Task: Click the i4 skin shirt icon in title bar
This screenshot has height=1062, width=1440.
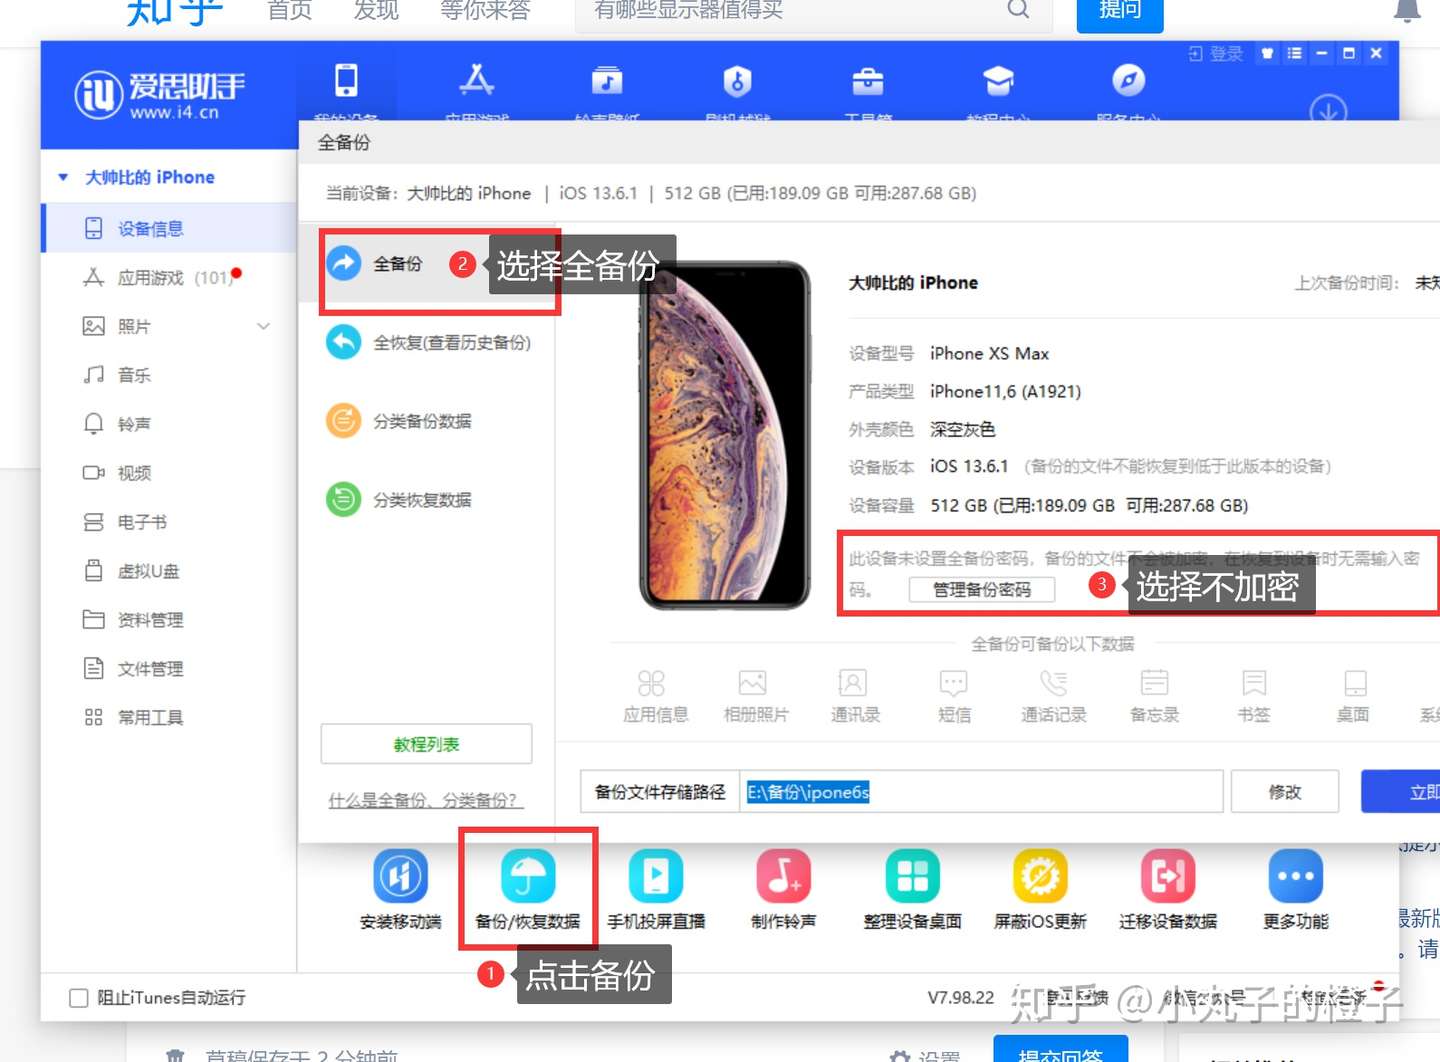Action: [1268, 53]
